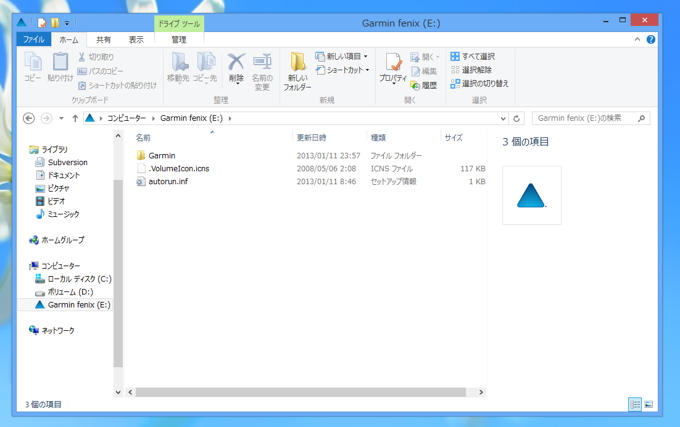This screenshot has width=680, height=427.
Task: Select ボリューム (D:) drive
Action: point(64,292)
